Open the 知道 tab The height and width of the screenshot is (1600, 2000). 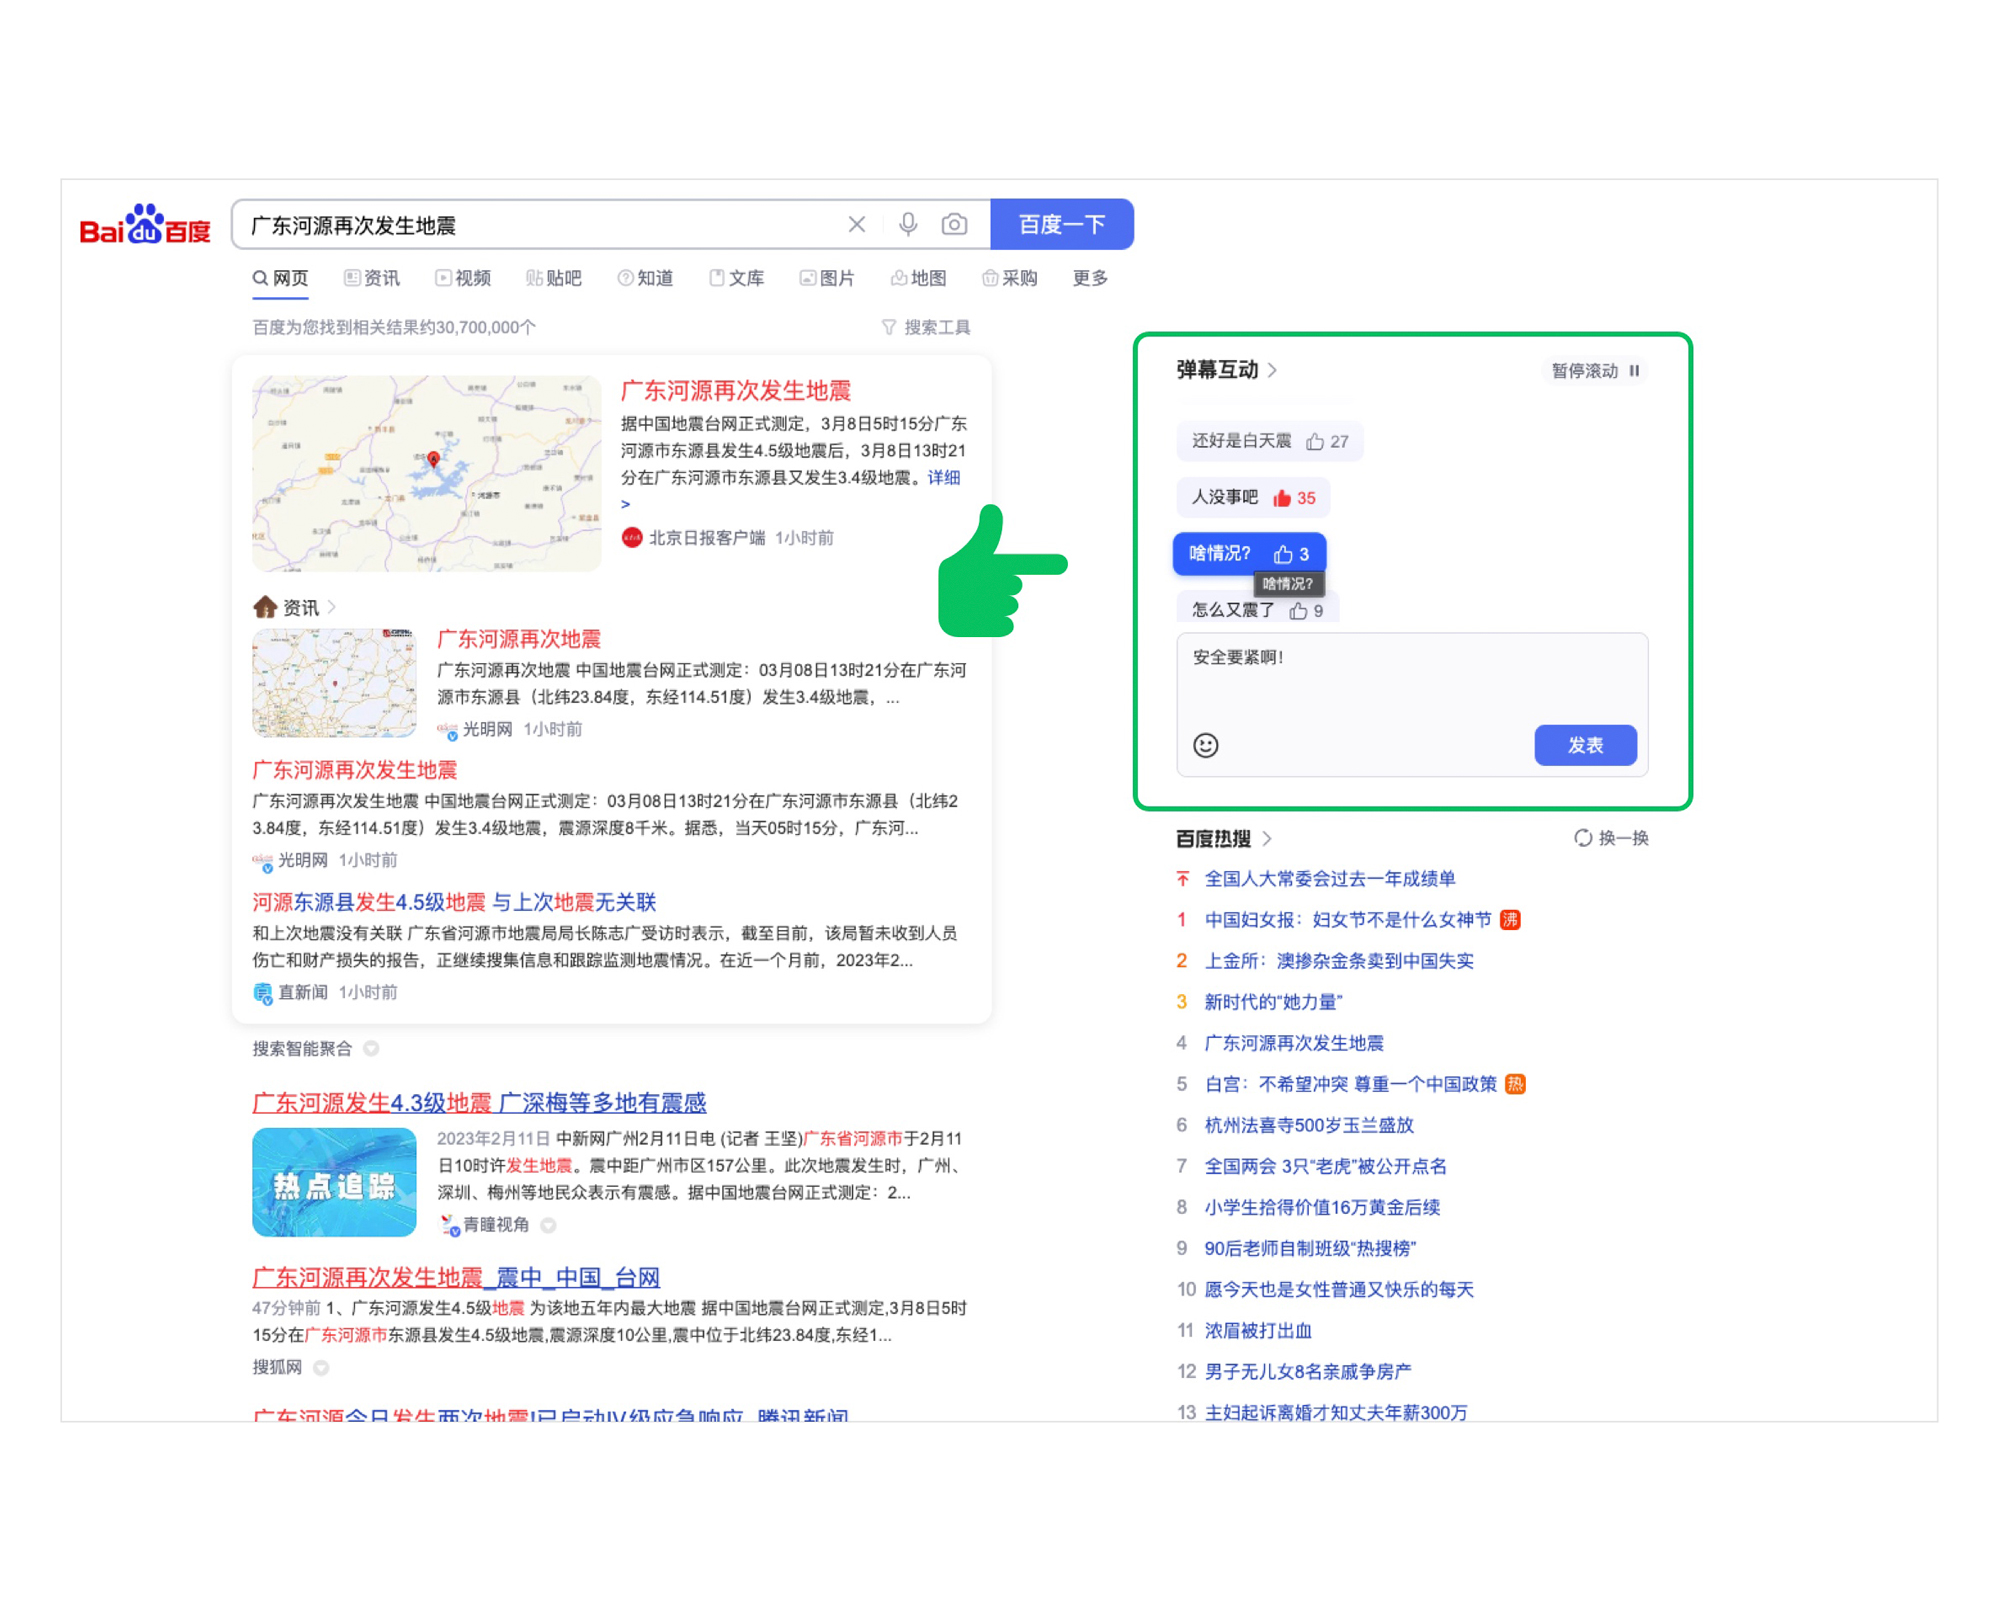[x=645, y=278]
